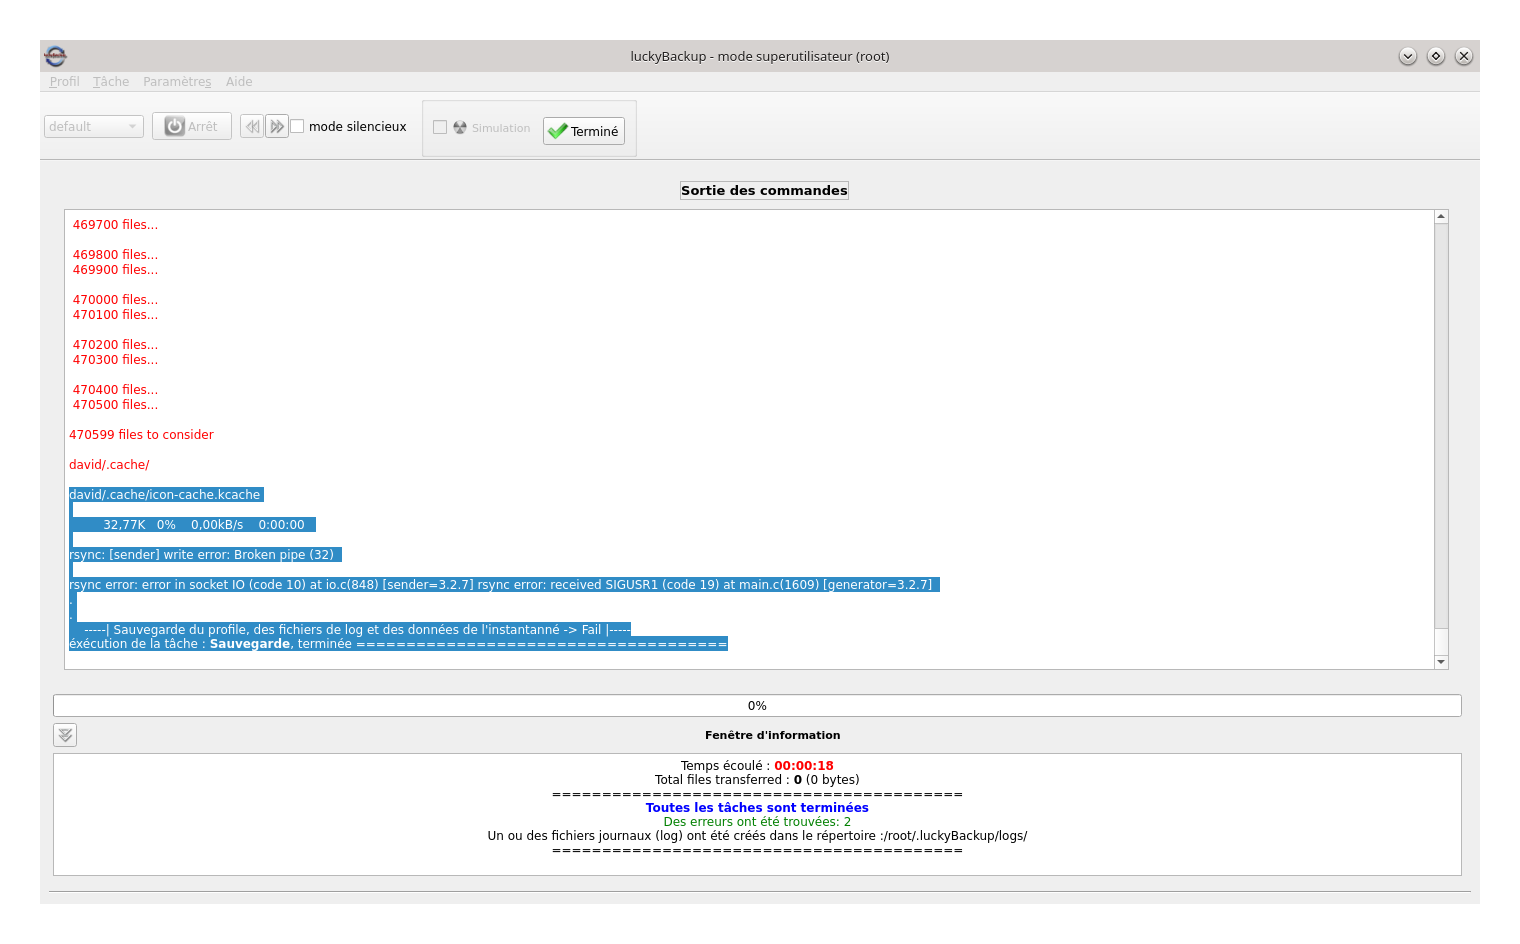The height and width of the screenshot is (944, 1520).
Task: Click the 'éxécution de la tâche' line
Action: pyautogui.click(x=398, y=644)
